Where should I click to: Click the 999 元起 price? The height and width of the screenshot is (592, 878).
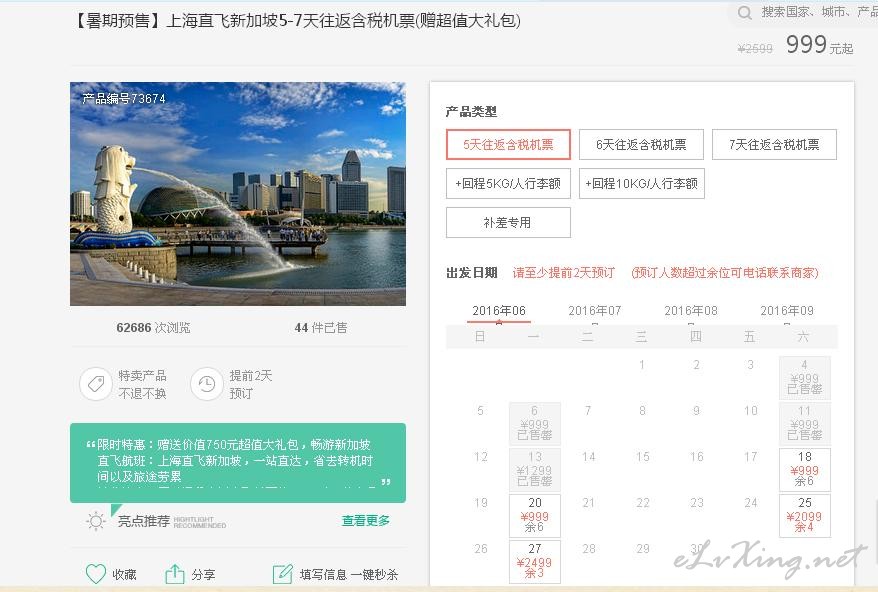coord(820,45)
